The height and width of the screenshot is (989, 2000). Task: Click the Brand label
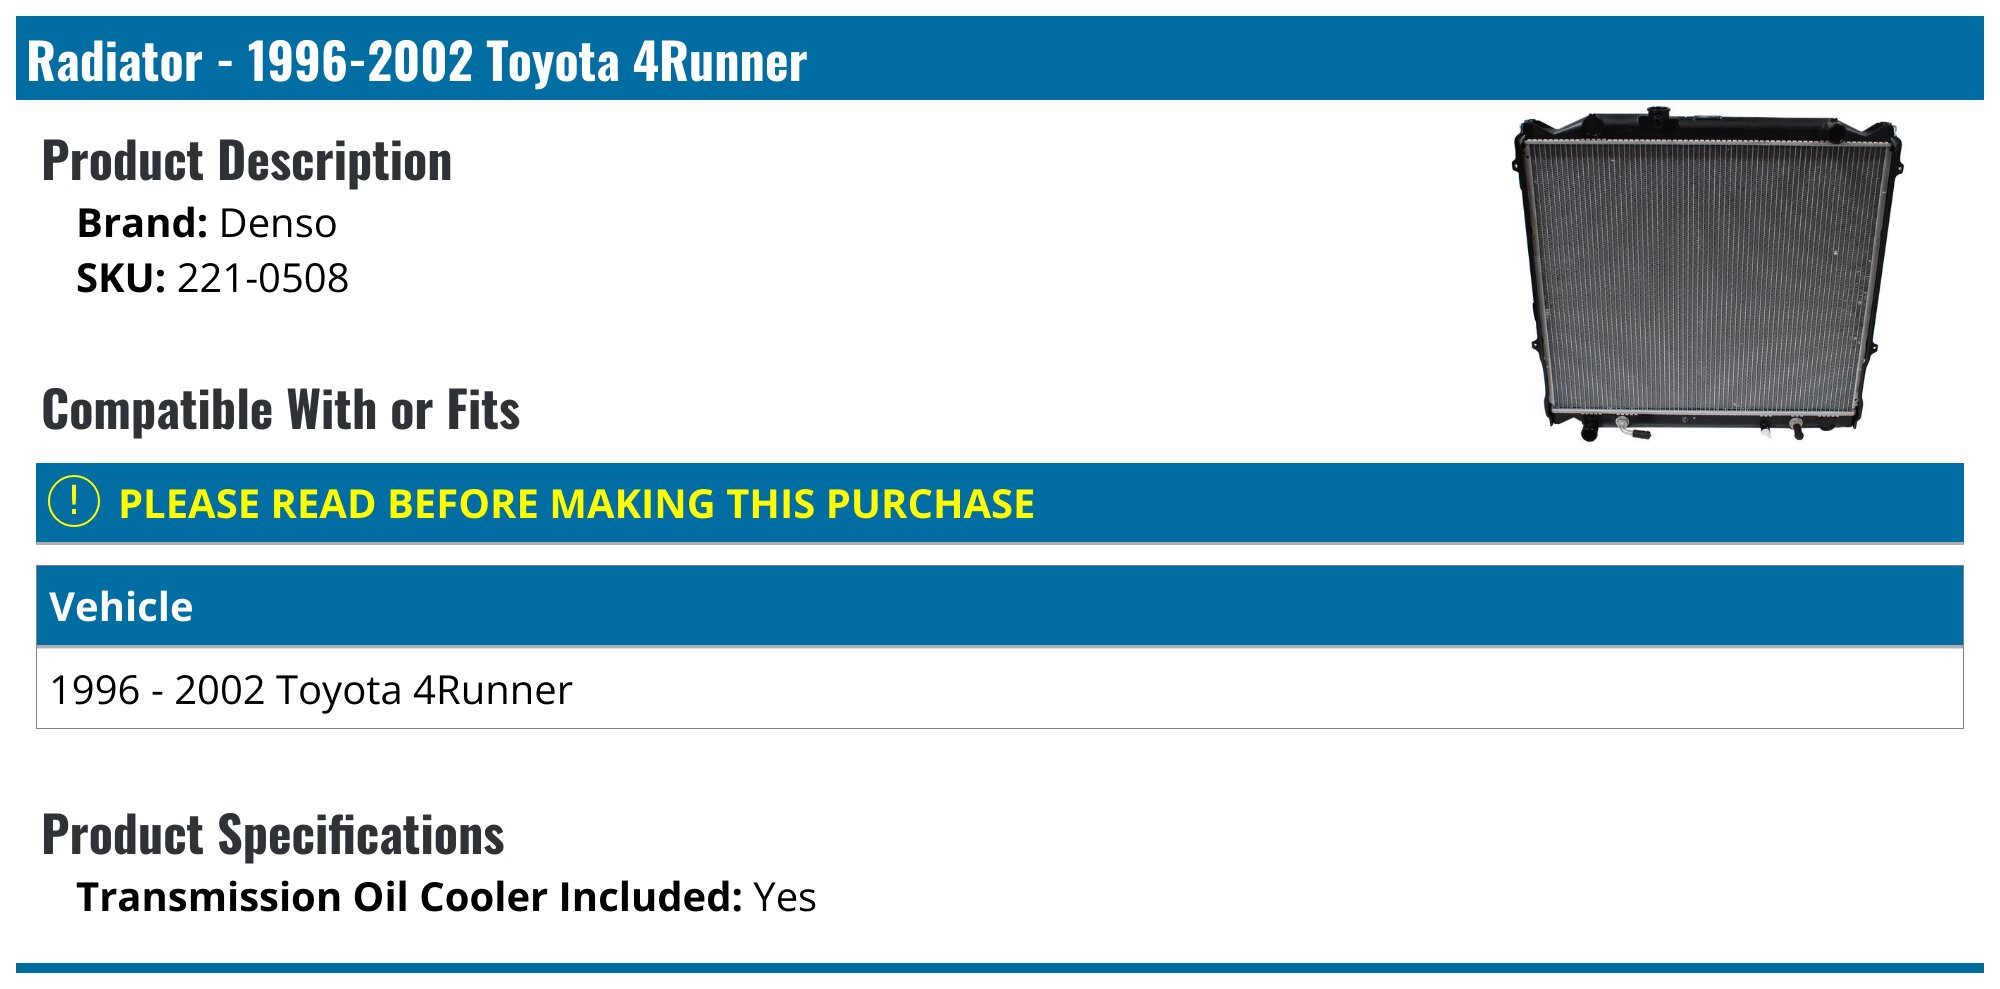(142, 223)
